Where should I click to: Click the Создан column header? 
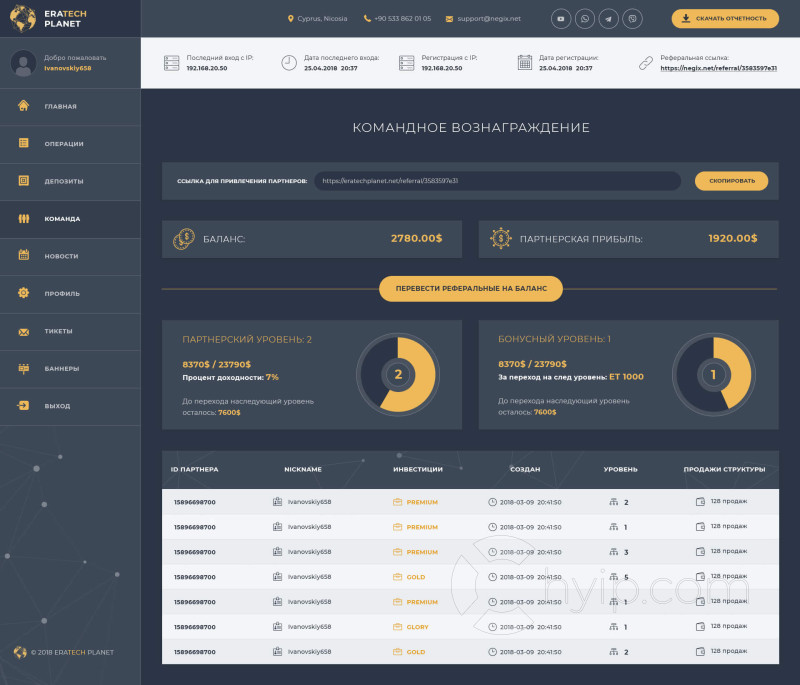pyautogui.click(x=525, y=469)
